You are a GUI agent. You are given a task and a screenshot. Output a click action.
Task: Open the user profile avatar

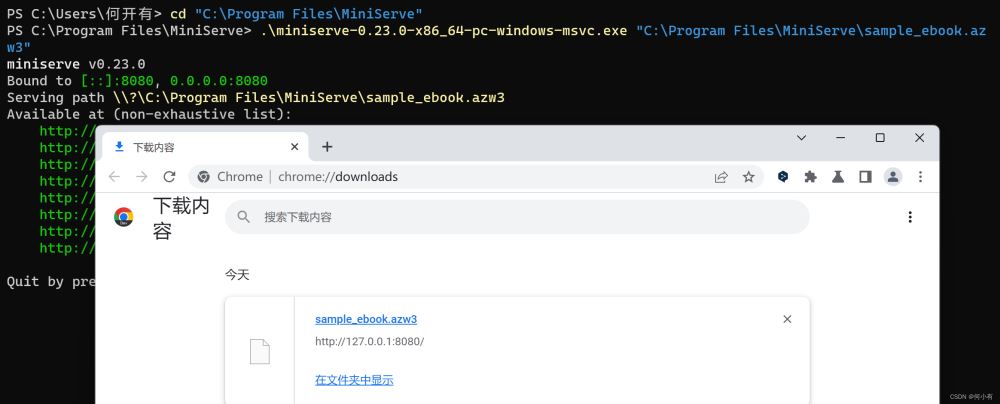coord(893,177)
